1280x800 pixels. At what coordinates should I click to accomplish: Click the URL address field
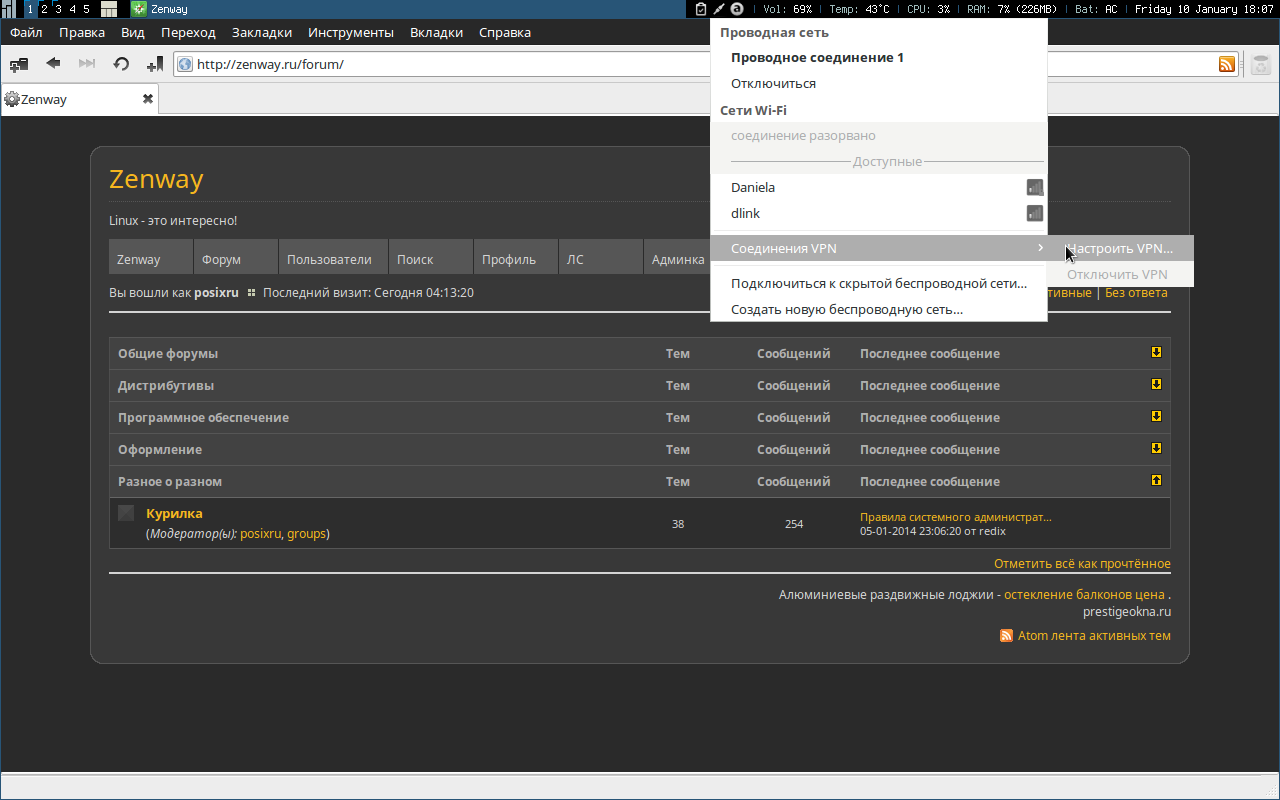706,64
